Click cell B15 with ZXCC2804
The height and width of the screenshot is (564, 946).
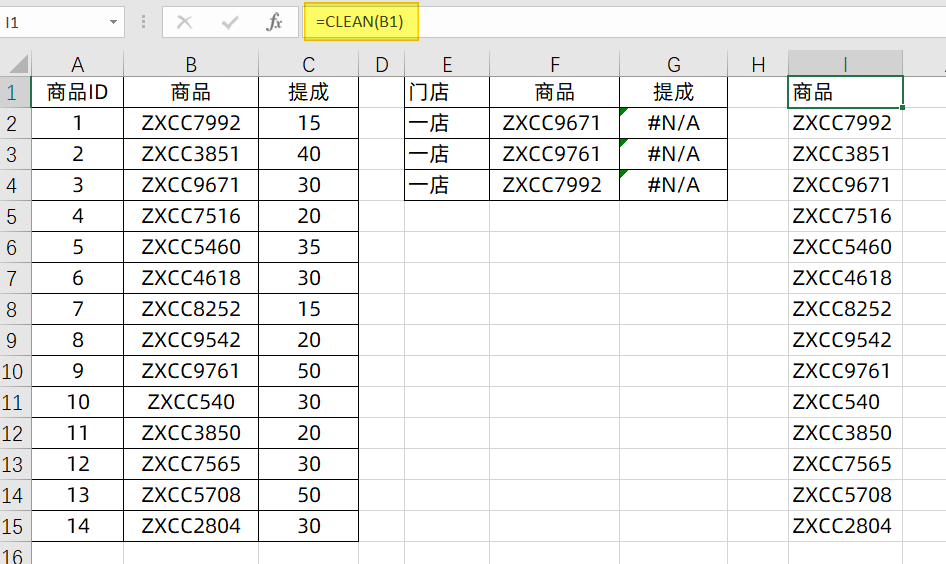[191, 526]
